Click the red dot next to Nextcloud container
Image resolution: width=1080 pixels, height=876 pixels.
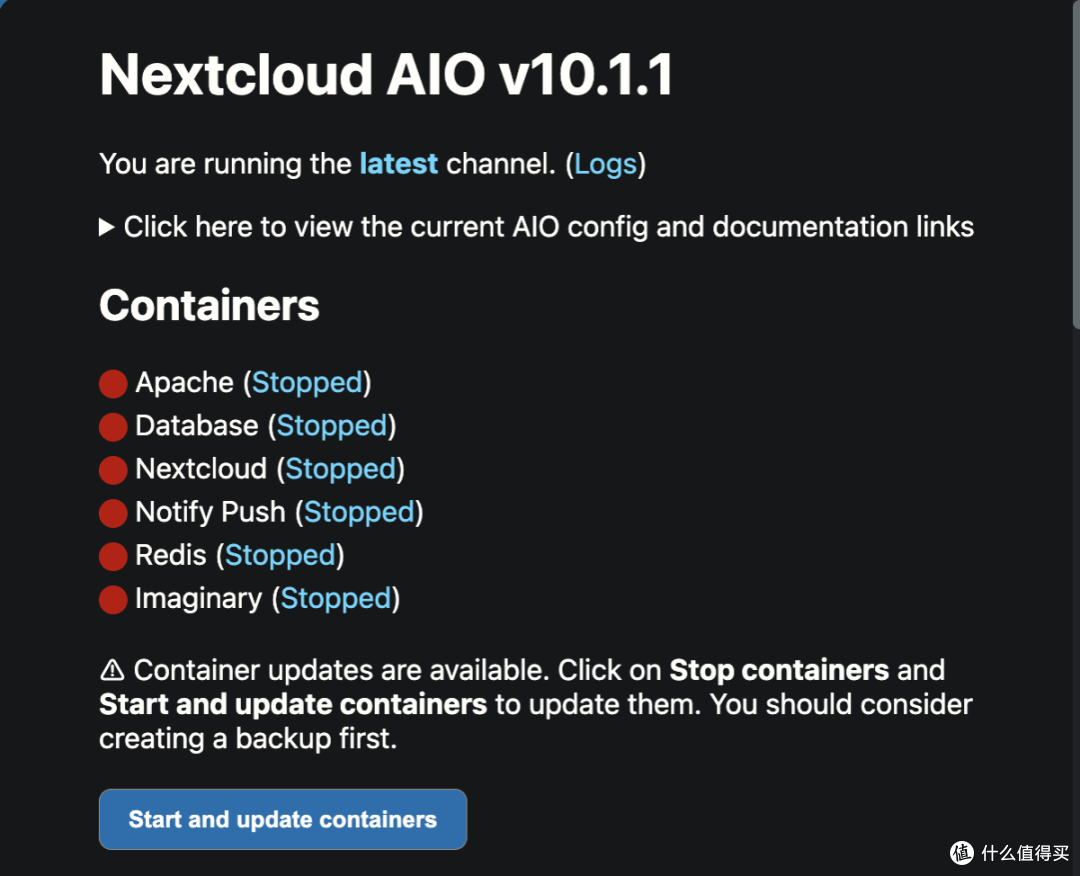coord(113,469)
